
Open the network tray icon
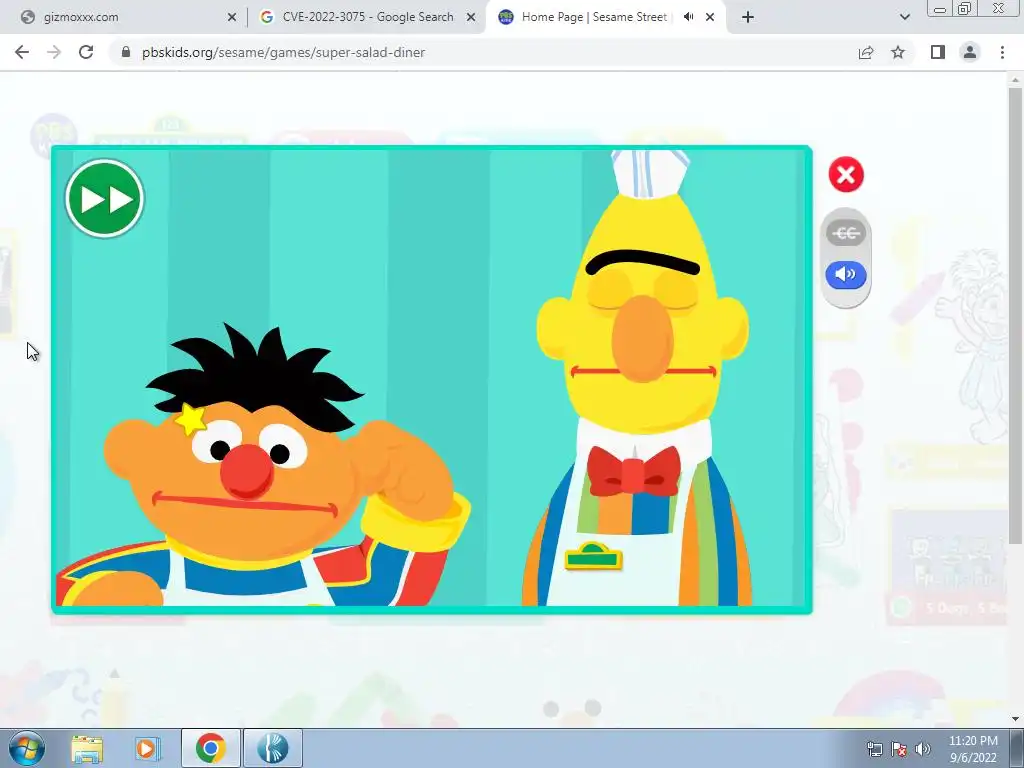coord(874,749)
